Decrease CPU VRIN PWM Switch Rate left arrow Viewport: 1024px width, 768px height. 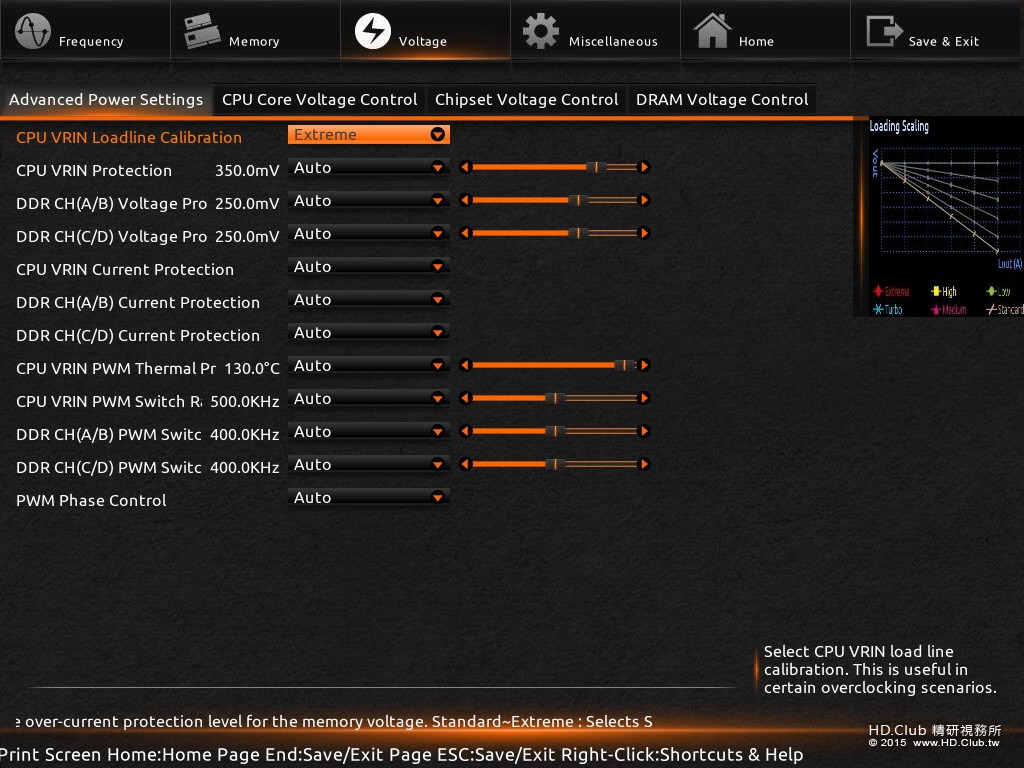point(465,398)
